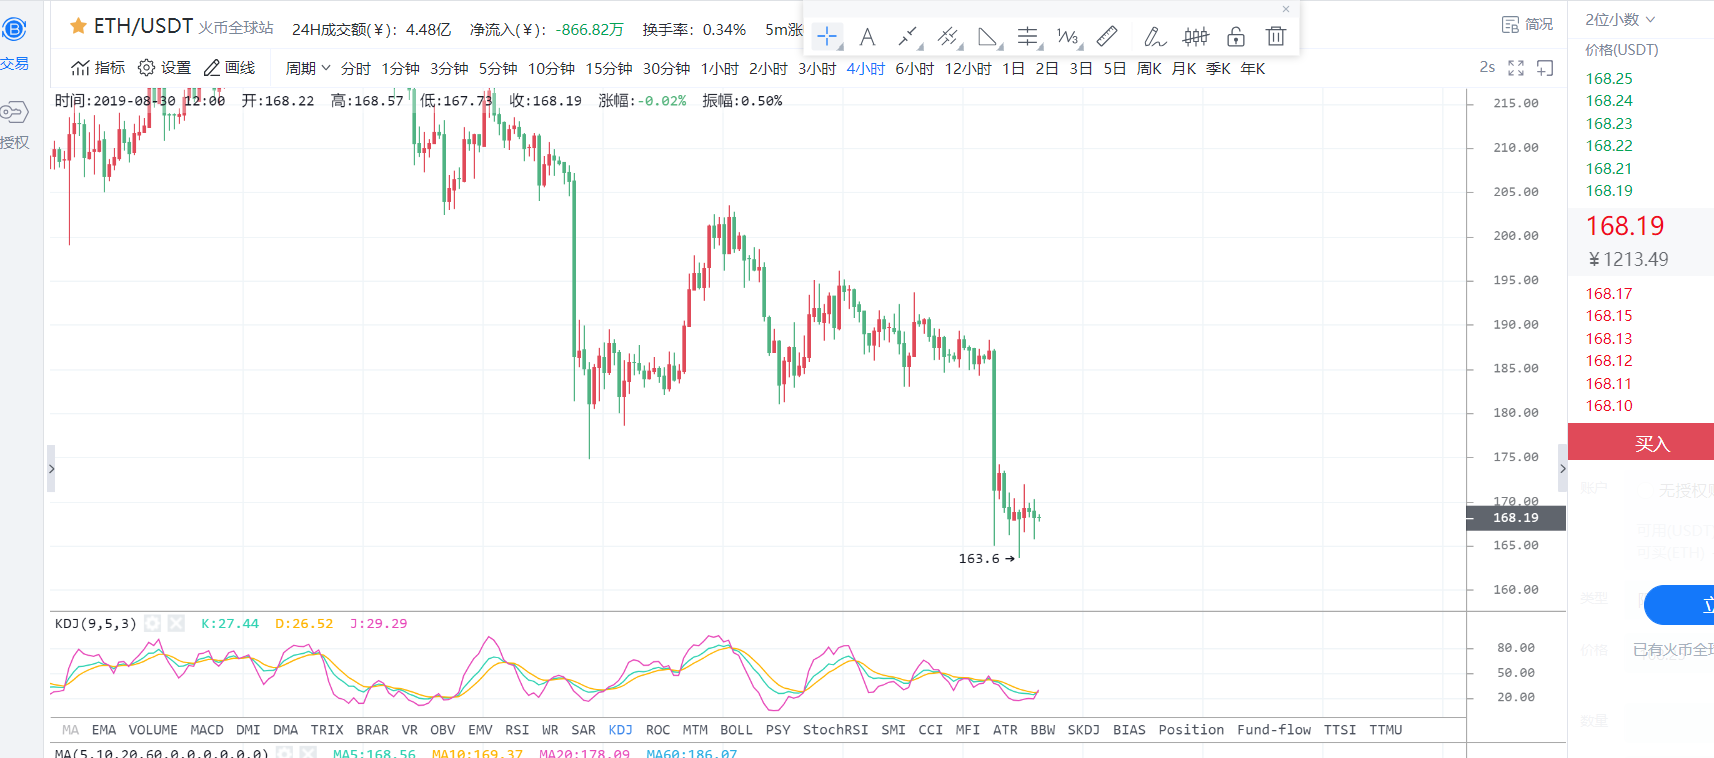The width and height of the screenshot is (1714, 758).
Task: Pop out chart into new window
Action: coord(1545,68)
